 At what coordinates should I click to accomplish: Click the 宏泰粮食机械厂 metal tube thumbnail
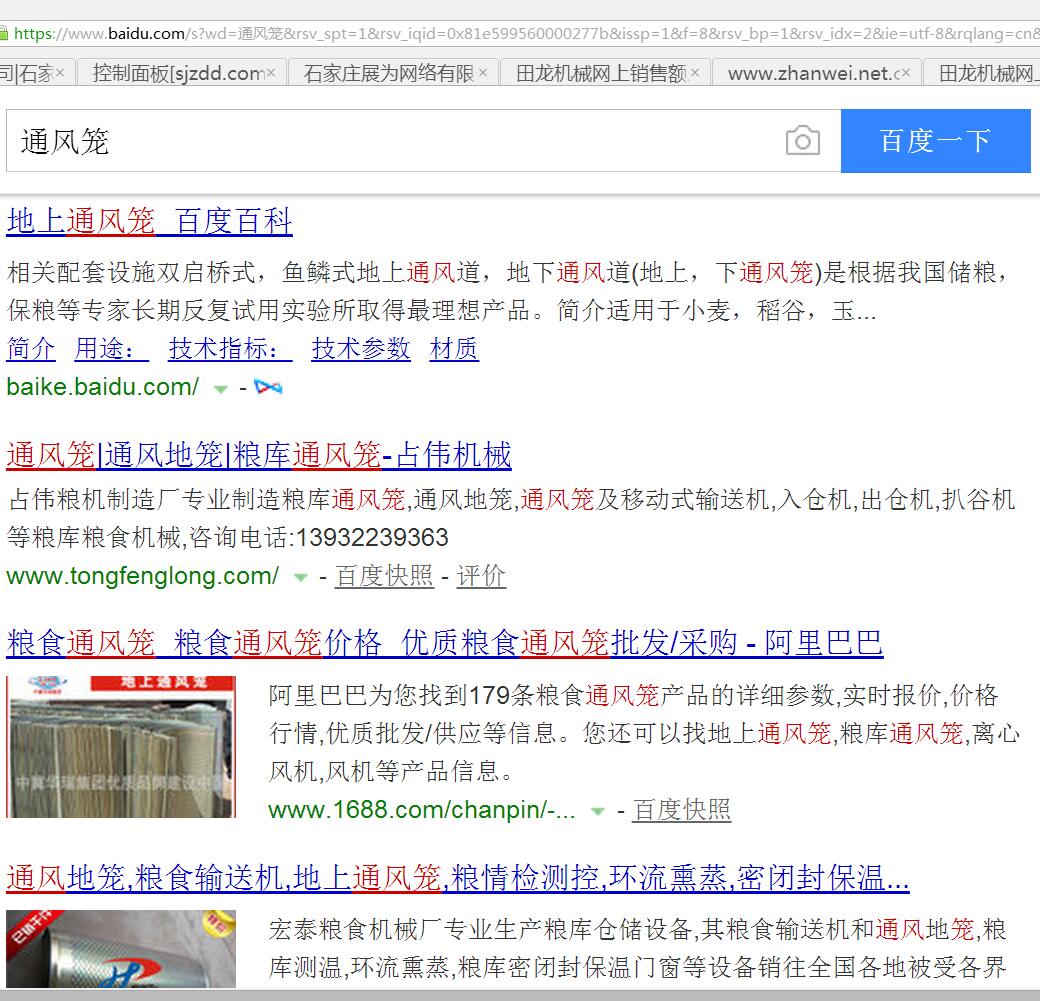121,949
